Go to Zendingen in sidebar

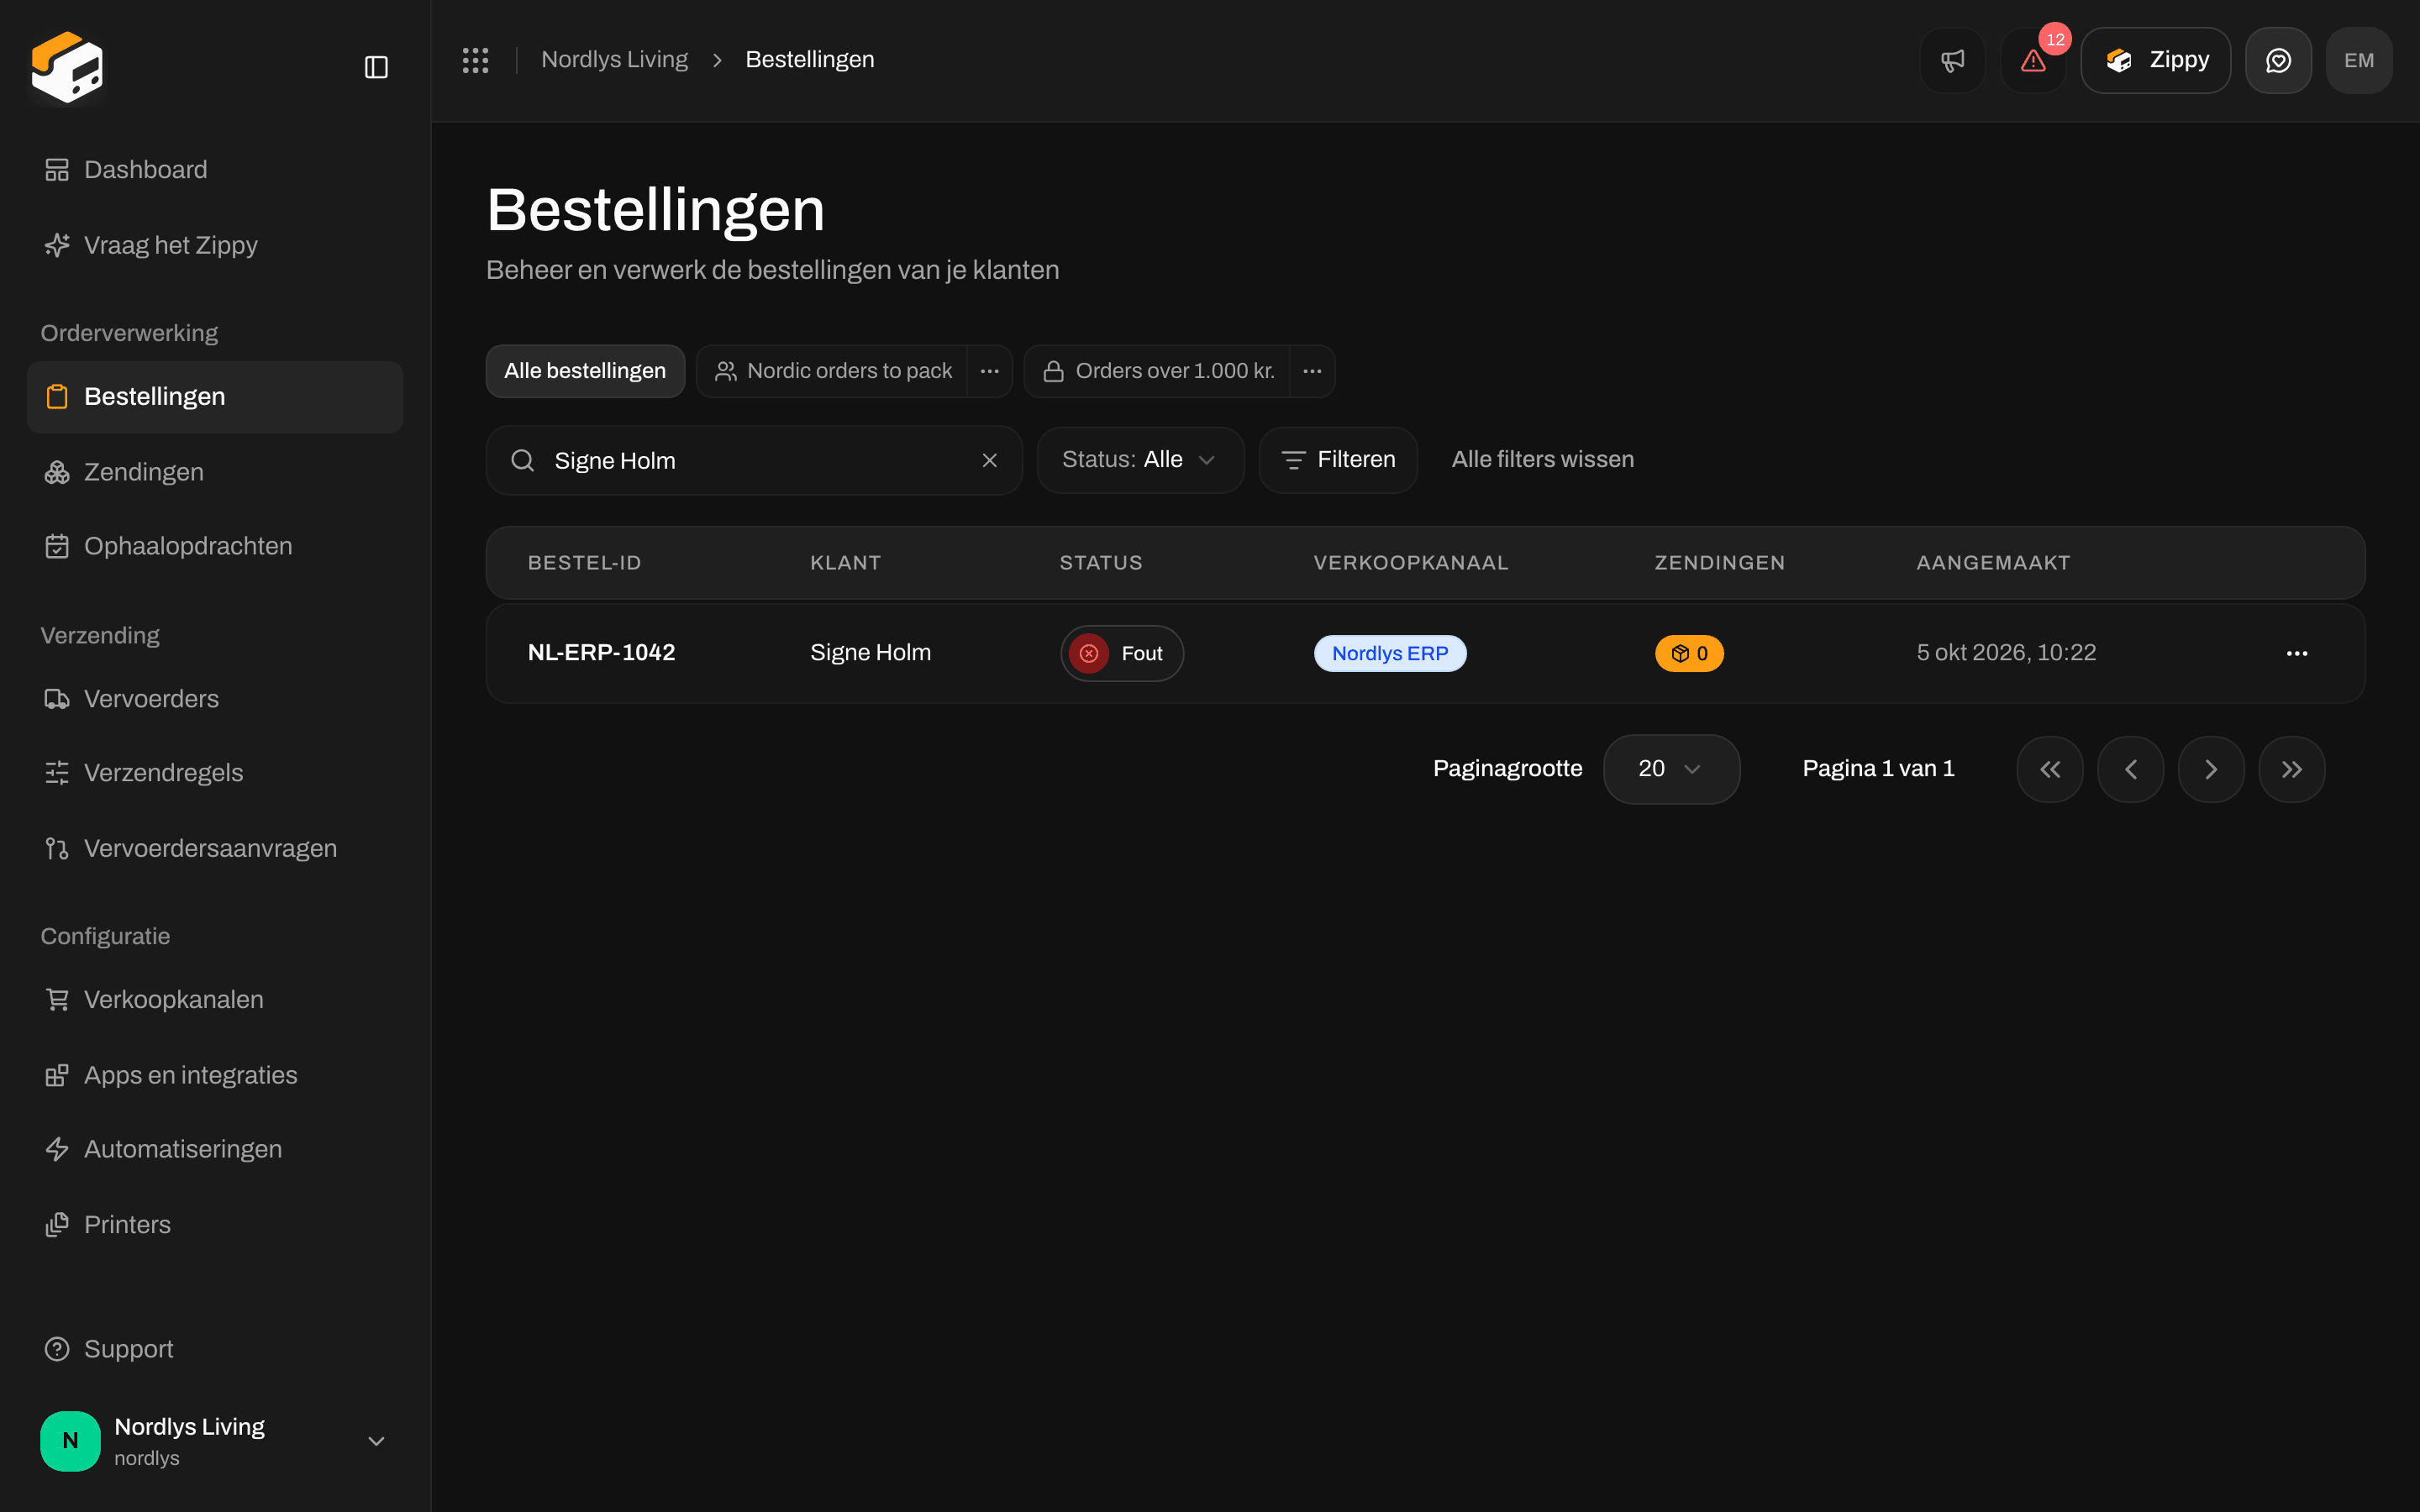coord(214,472)
